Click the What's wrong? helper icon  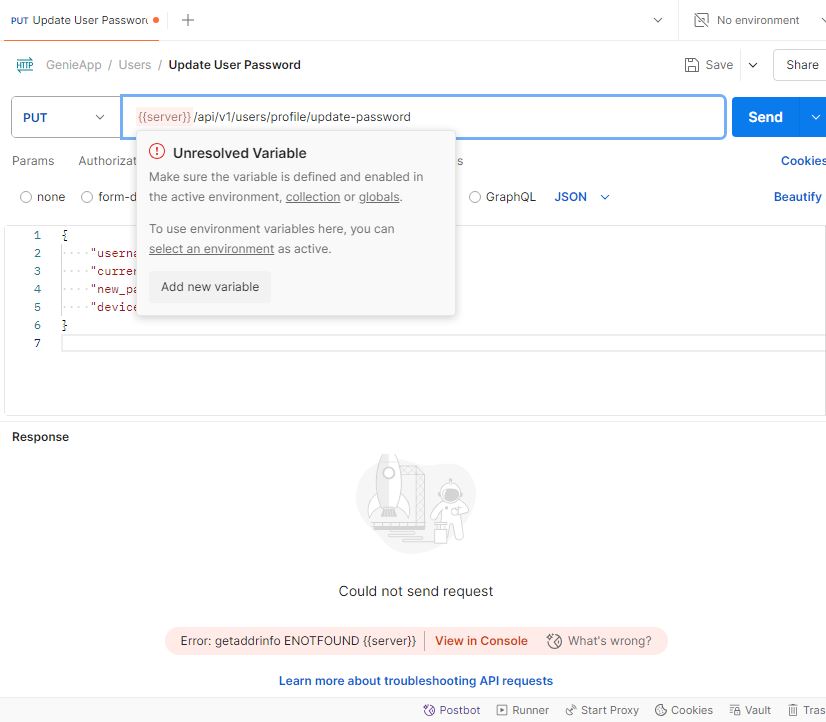coord(554,641)
